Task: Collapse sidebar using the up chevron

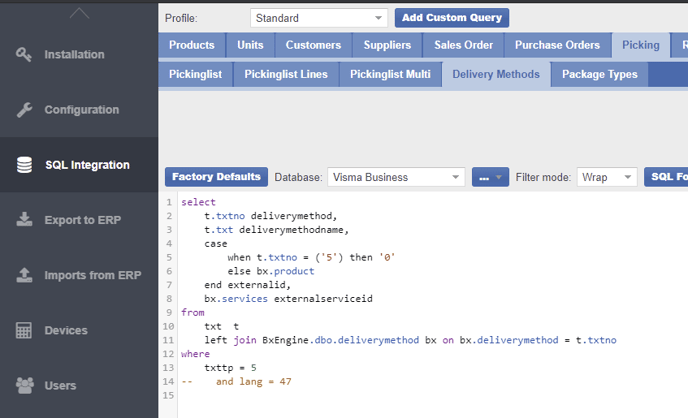Action: point(79,14)
